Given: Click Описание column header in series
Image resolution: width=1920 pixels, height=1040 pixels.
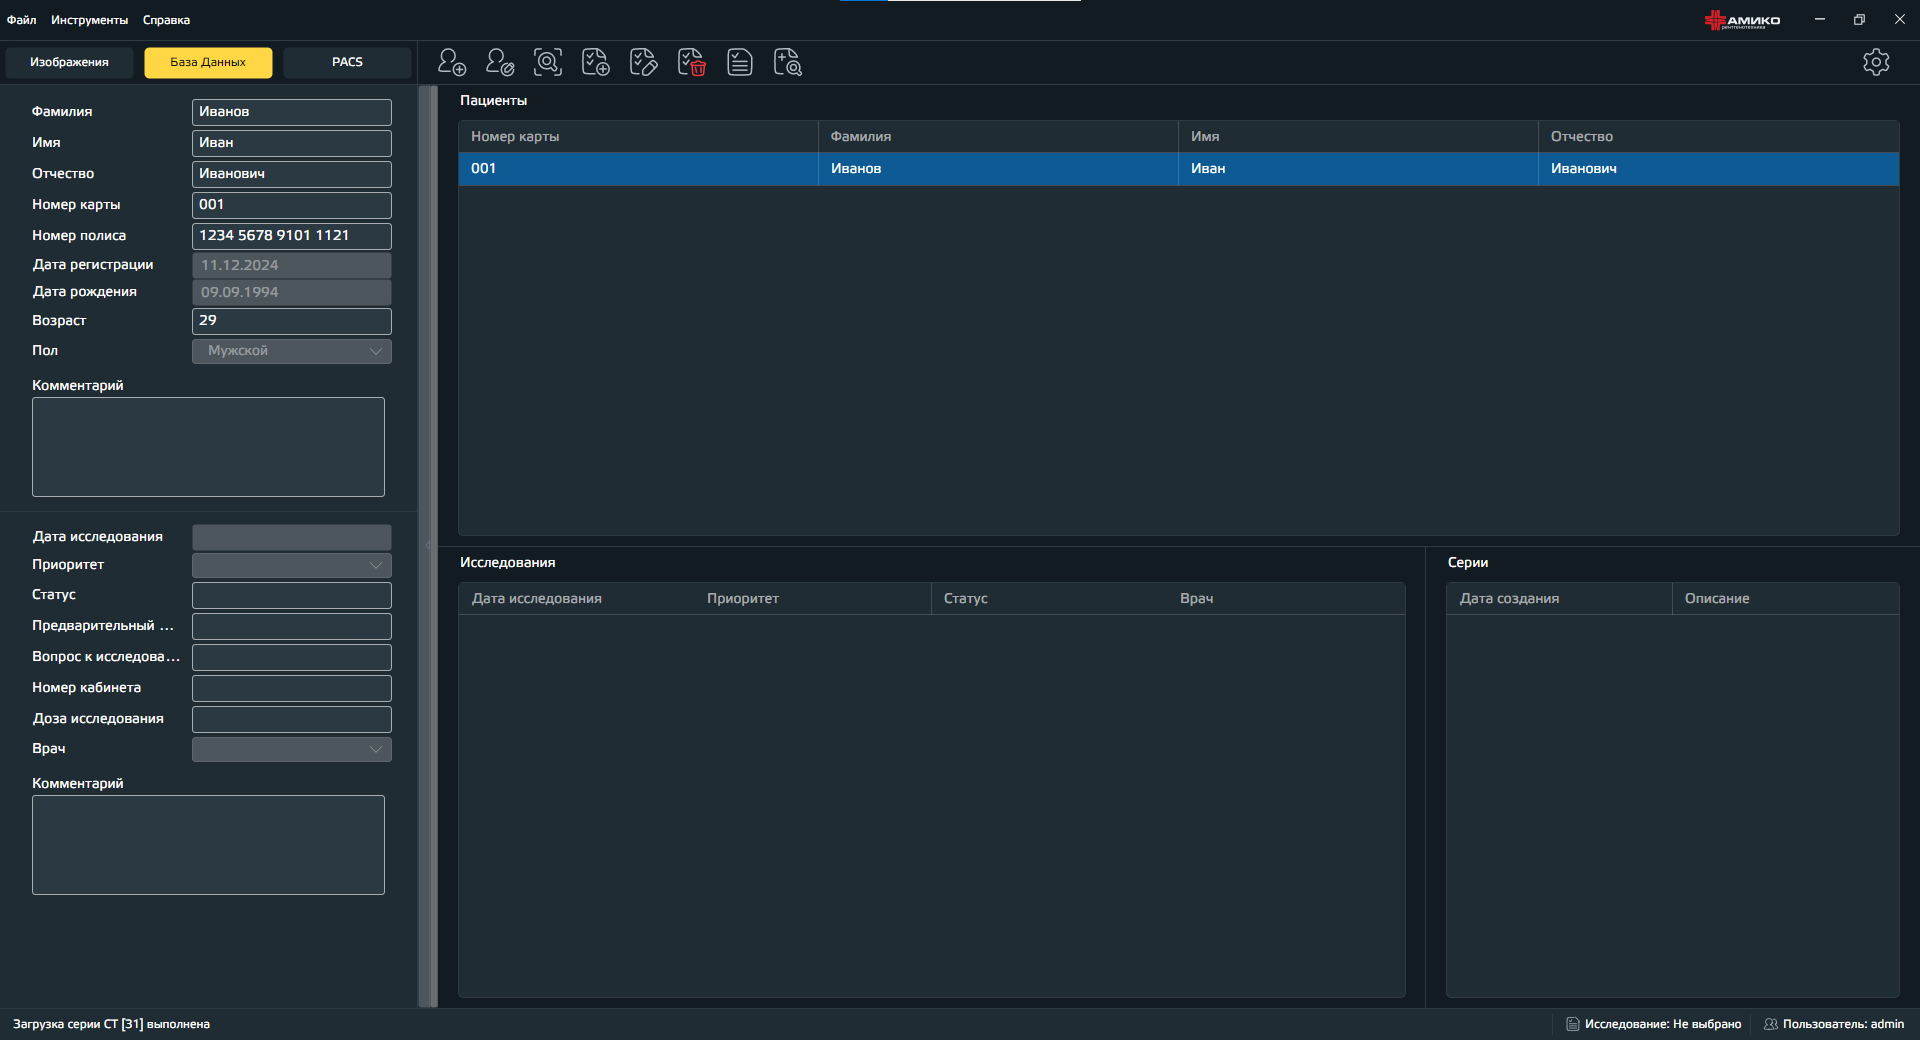Looking at the screenshot, I should tap(1786, 599).
